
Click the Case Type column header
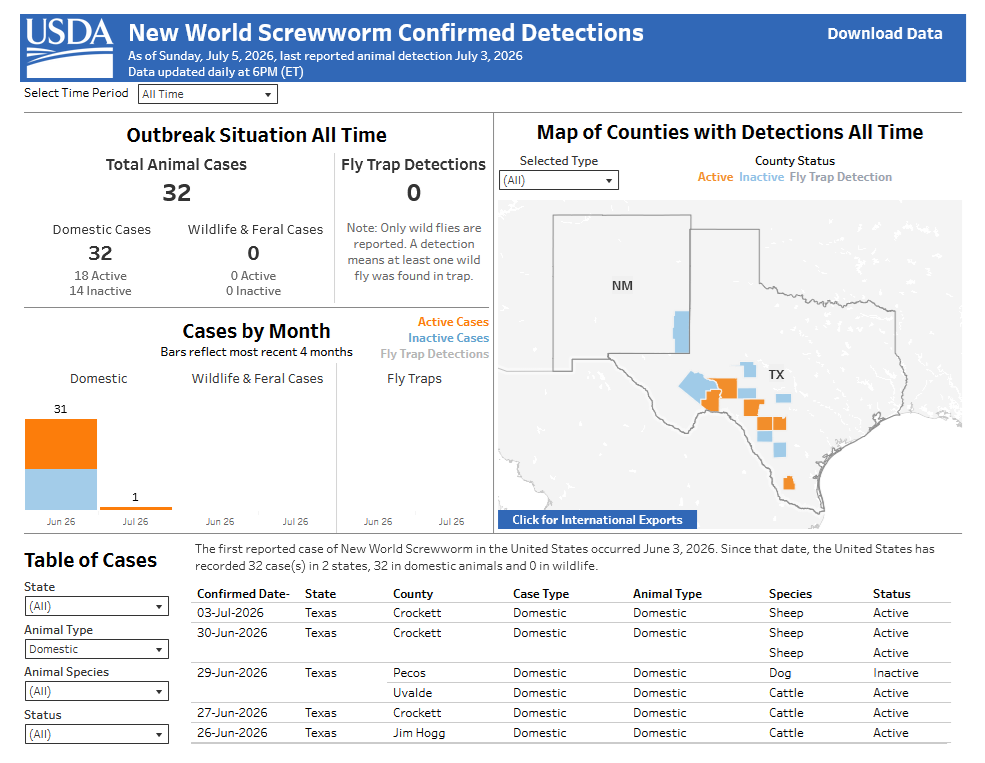tap(541, 594)
